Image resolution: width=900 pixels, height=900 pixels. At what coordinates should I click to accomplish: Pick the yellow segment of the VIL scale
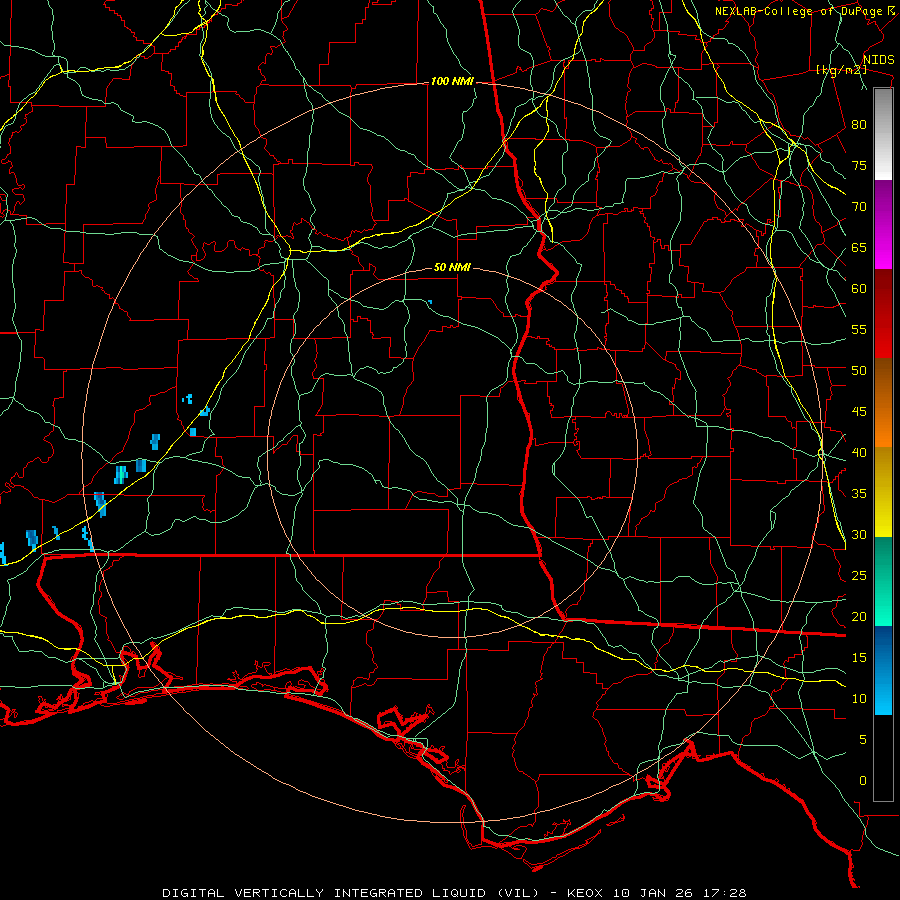pos(883,492)
